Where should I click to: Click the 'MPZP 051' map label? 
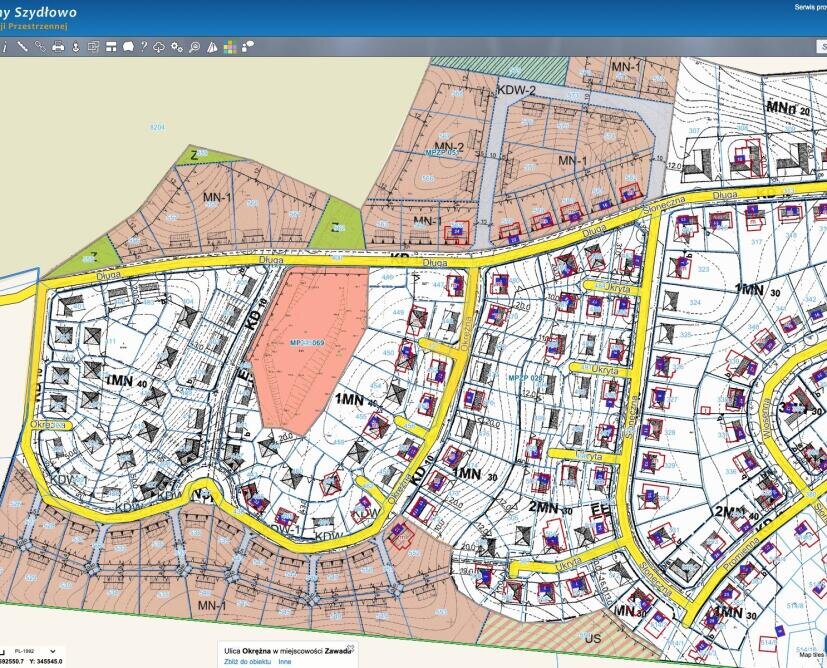pyautogui.click(x=442, y=152)
